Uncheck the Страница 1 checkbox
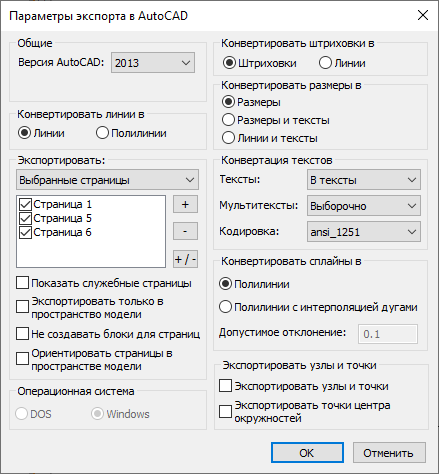439x474 pixels. pyautogui.click(x=25, y=204)
